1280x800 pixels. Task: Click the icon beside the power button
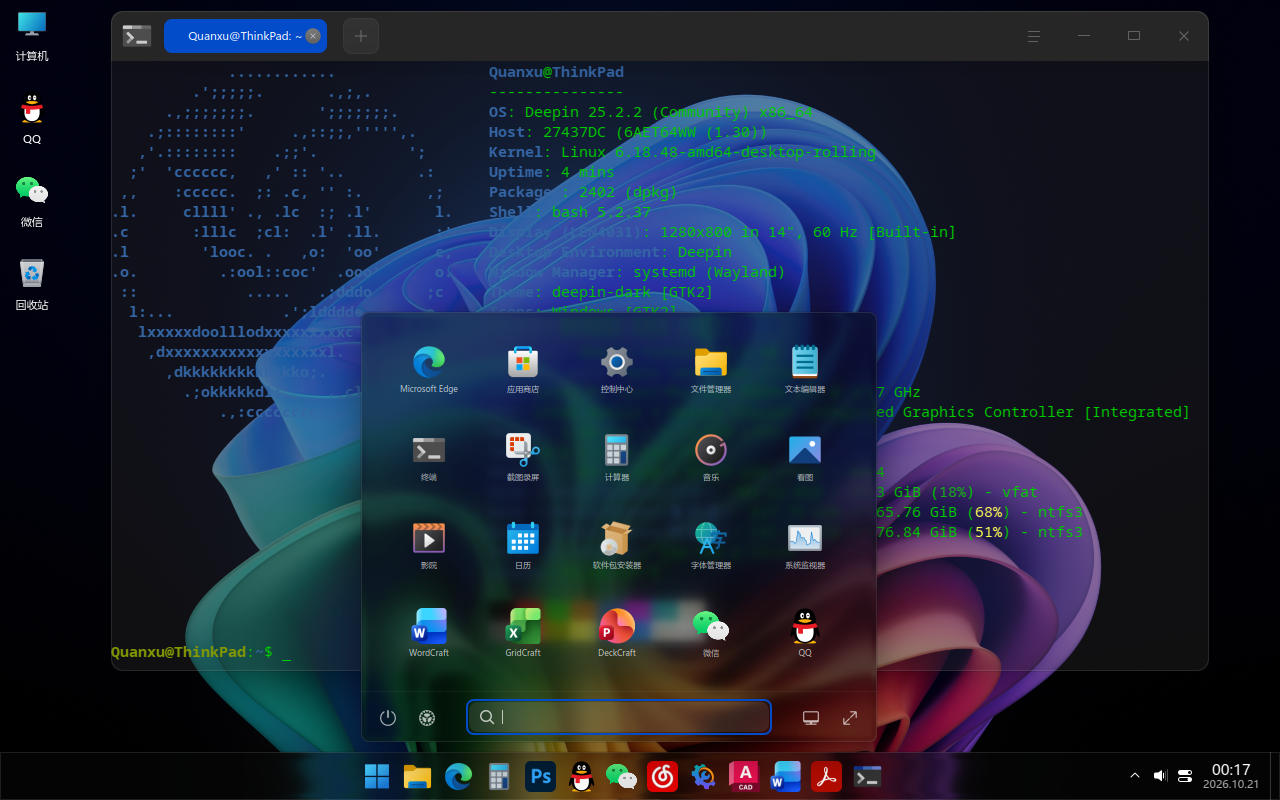427,717
